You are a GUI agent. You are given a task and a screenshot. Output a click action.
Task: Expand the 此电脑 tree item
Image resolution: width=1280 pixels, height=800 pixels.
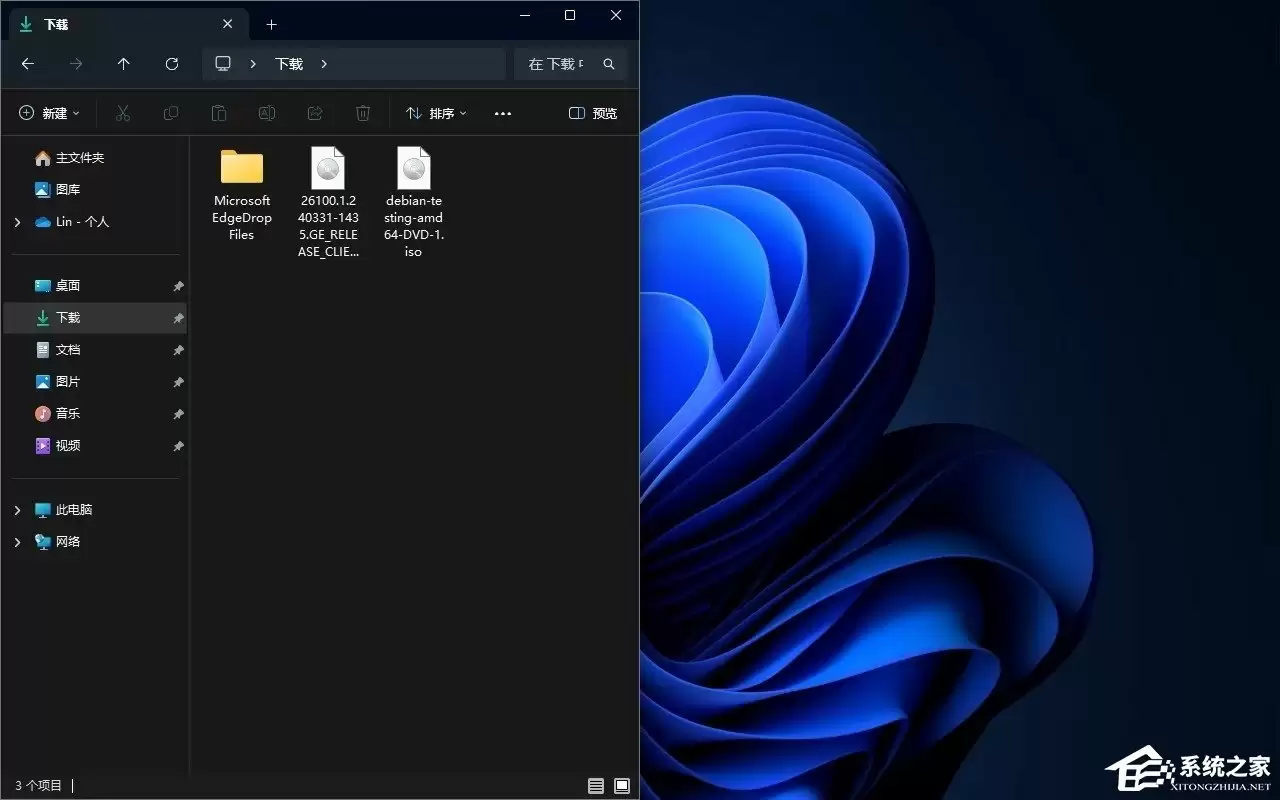click(16, 510)
